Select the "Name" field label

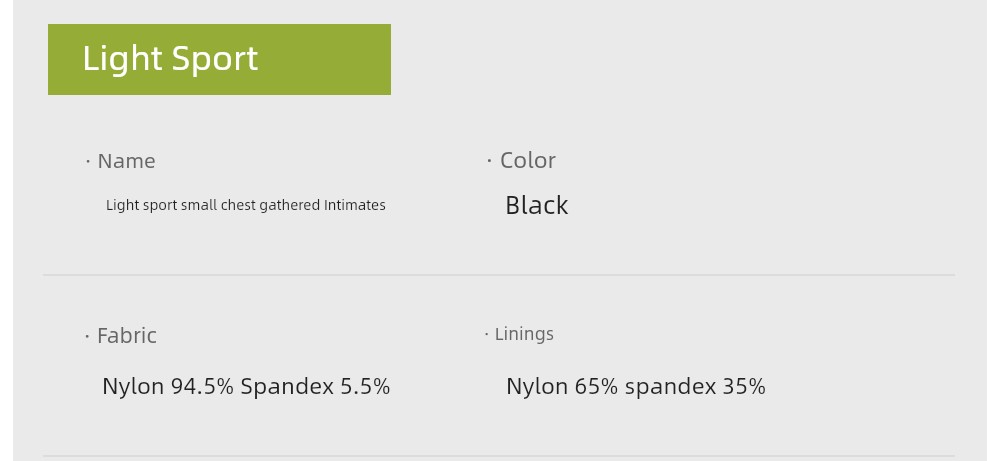(126, 161)
